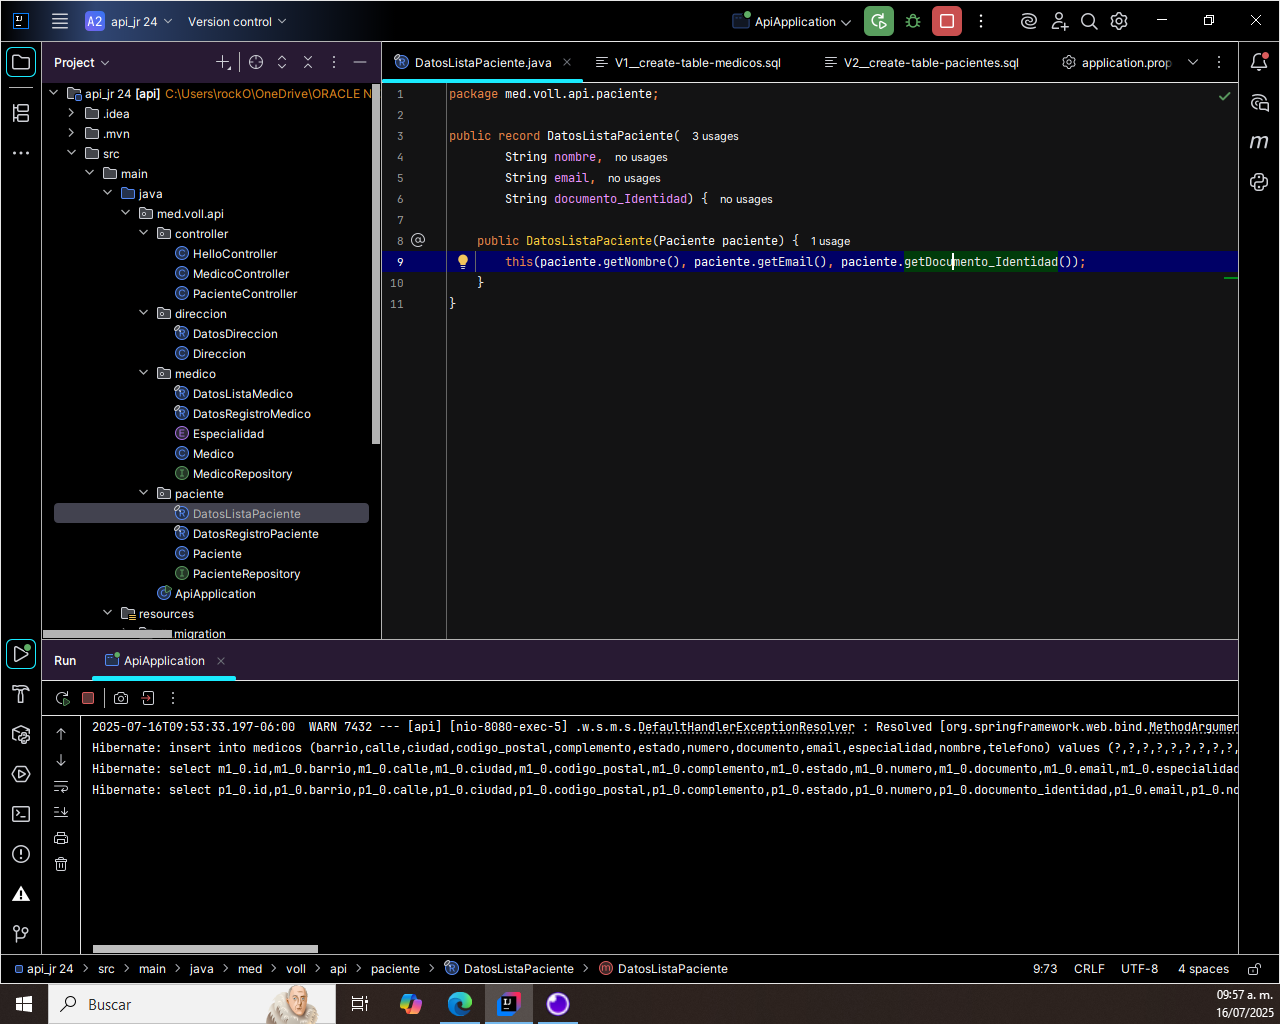Image resolution: width=1280 pixels, height=1024 pixels.
Task: Toggle scroll to end in console
Action: click(x=61, y=812)
